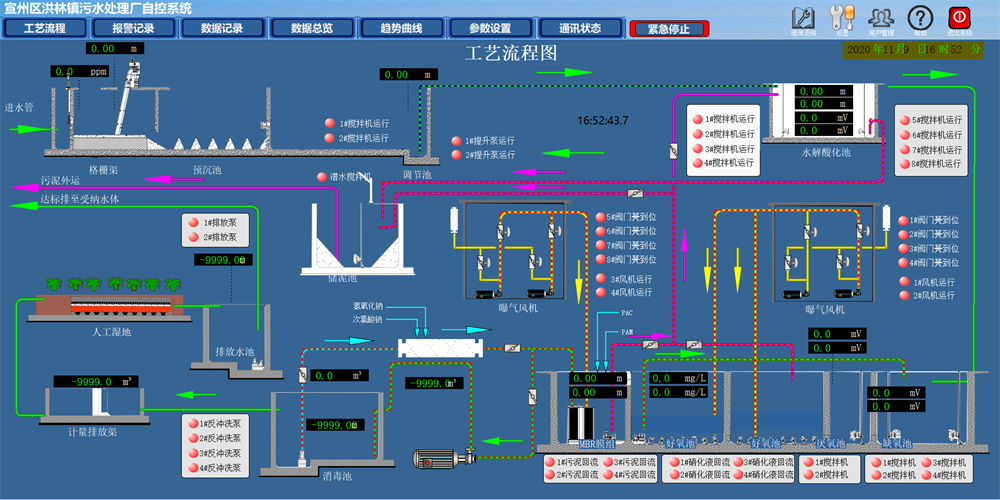Viewport: 1000px width, 500px height.
Task: Click the 1#反冲洗泵 indicator lamp
Action: point(193,423)
